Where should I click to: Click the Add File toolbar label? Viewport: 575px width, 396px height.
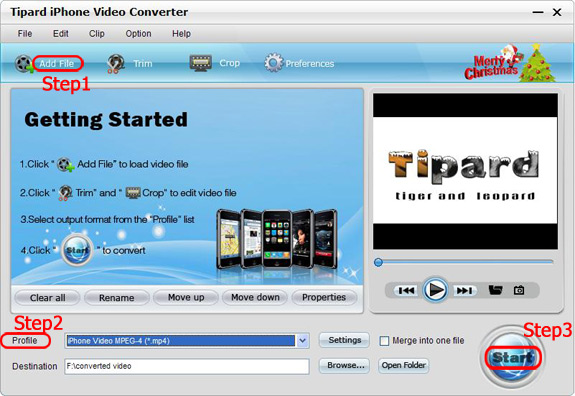[57, 64]
